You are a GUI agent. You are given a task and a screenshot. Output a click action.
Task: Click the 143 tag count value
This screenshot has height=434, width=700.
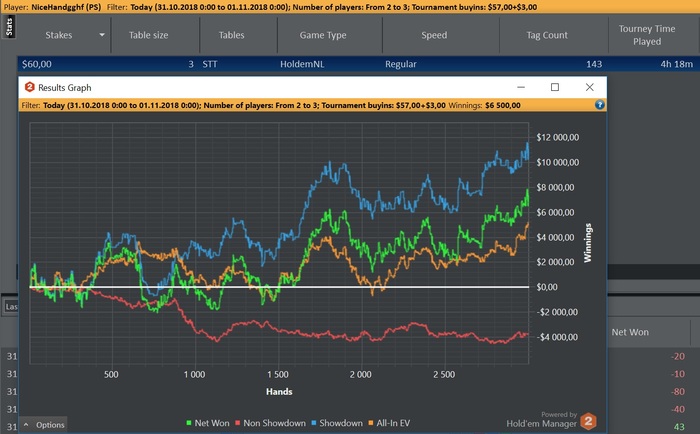[x=594, y=64]
